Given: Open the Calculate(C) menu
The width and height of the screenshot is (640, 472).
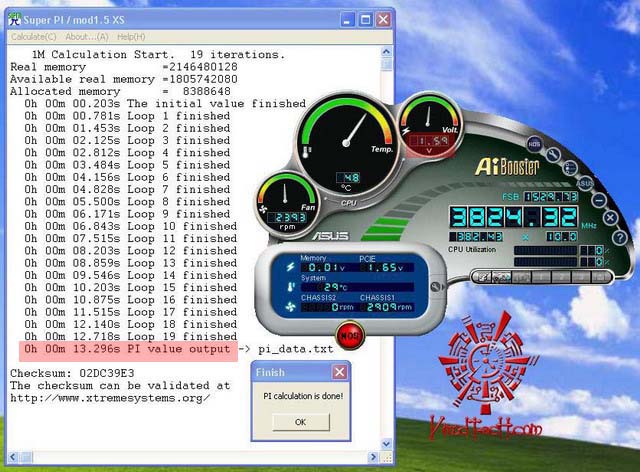Looking at the screenshot, I should coord(33,37).
